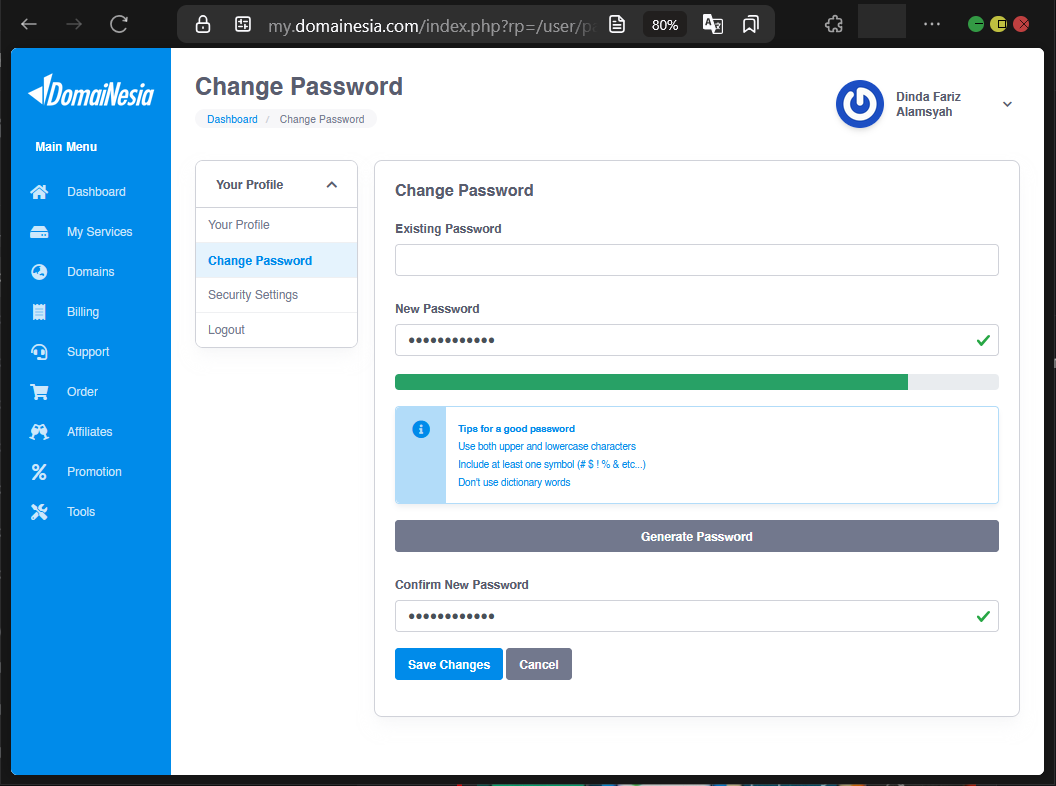This screenshot has height=786, width=1056.
Task: Click the Save Changes button
Action: [x=449, y=664]
